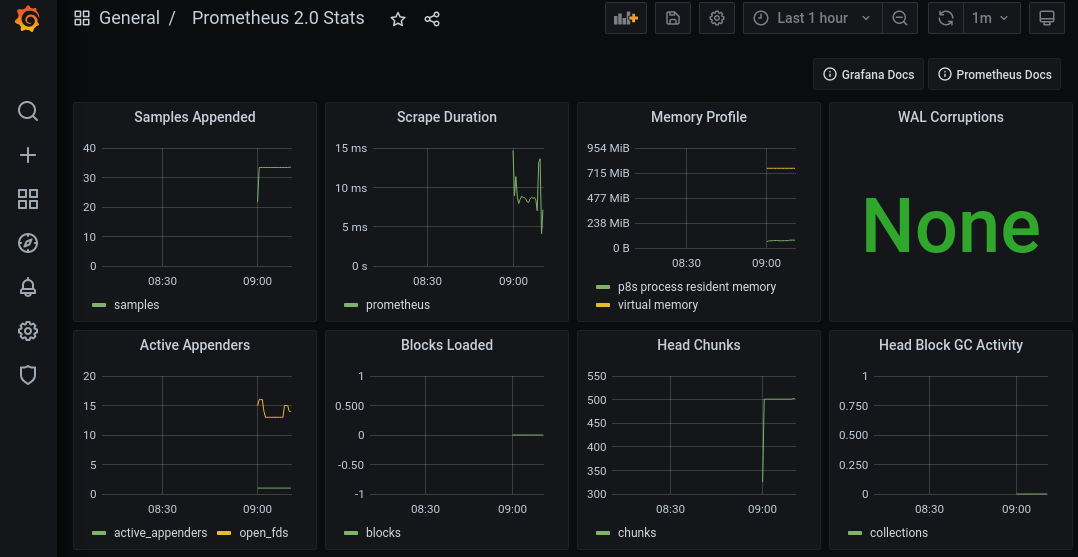Share the dashboard via share icon
The height and width of the screenshot is (557, 1078).
432,19
